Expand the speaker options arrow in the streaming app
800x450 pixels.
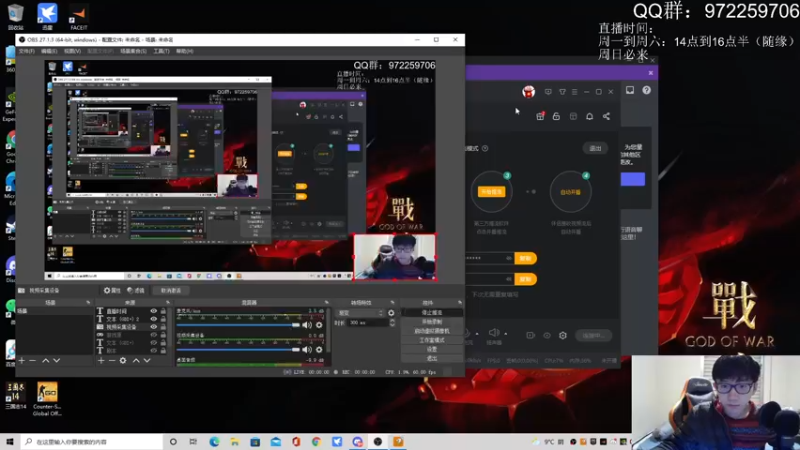[506, 334]
